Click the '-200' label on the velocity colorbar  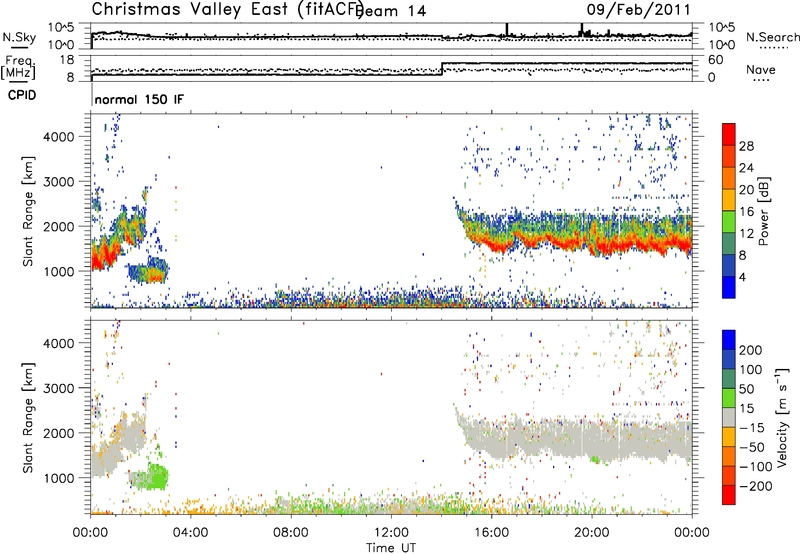[x=755, y=486]
